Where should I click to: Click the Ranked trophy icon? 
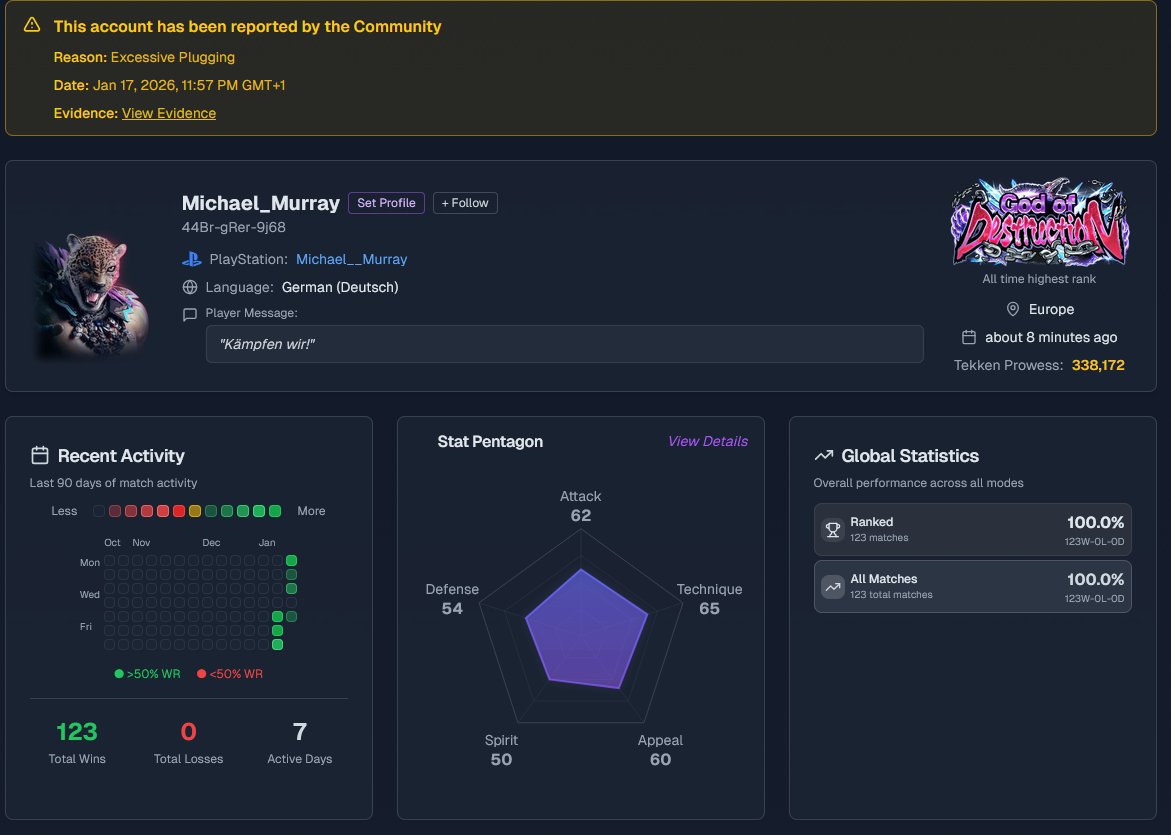coord(832,530)
